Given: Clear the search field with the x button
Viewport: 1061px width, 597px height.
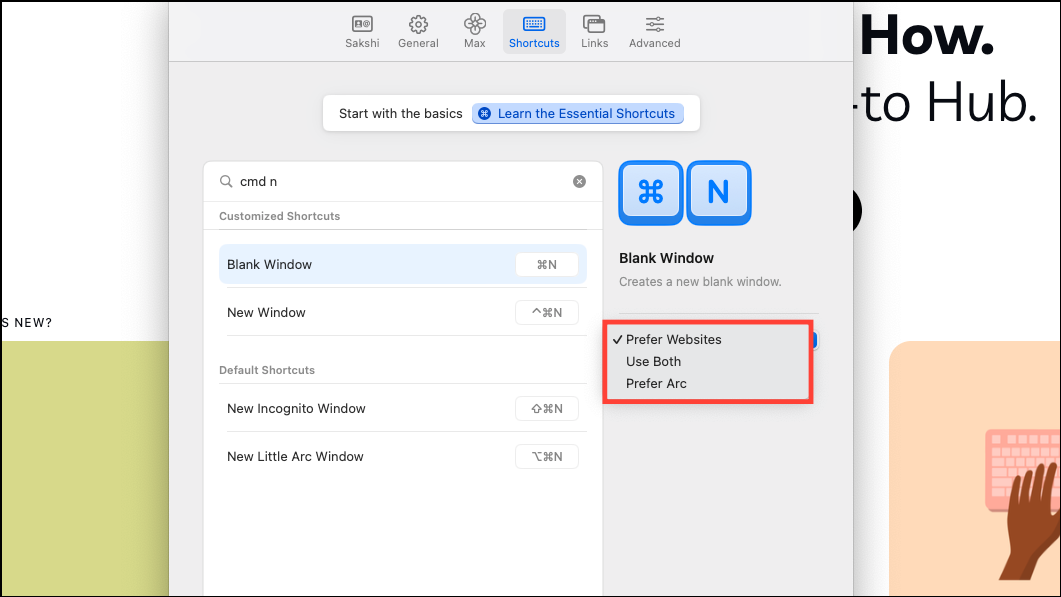Looking at the screenshot, I should (579, 181).
